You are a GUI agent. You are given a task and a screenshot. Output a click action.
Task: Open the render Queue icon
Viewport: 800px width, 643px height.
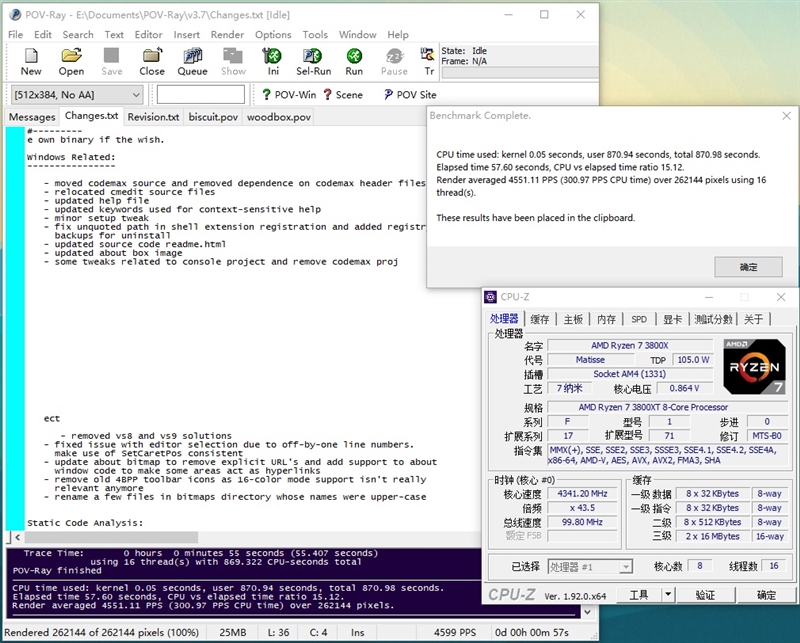[x=192, y=63]
